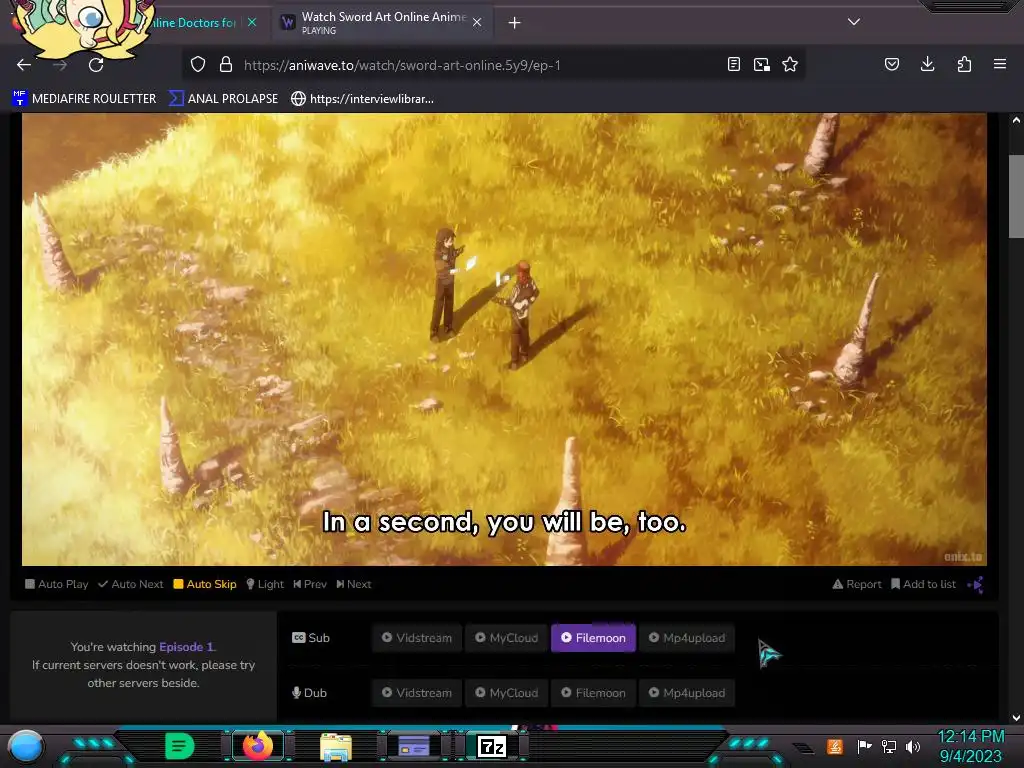Open picture-in-picture icon in address bar
This screenshot has height=768, width=1024.
pyautogui.click(x=761, y=65)
